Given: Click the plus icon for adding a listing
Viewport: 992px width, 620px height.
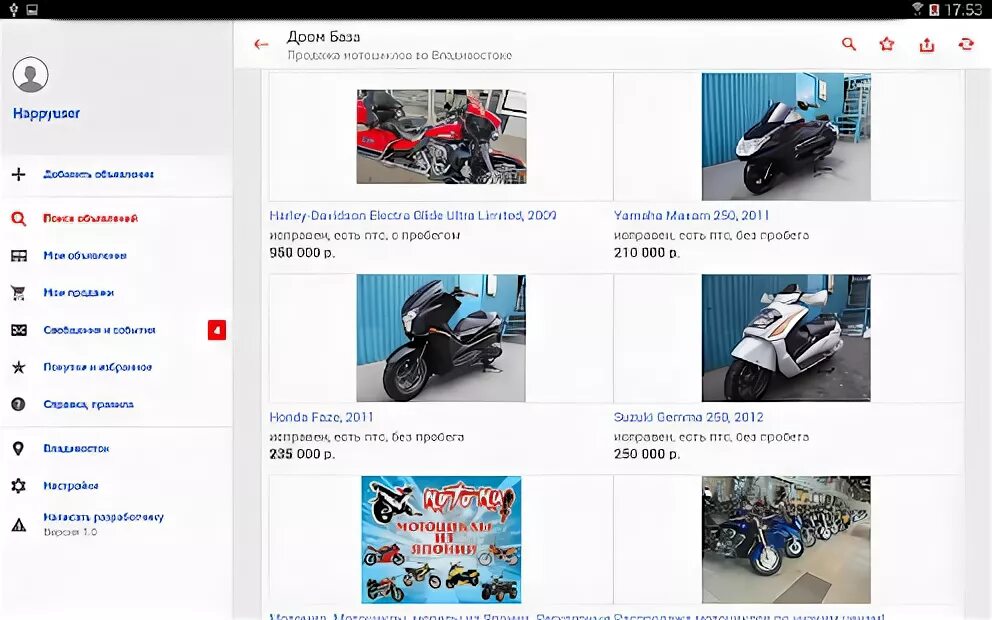Looking at the screenshot, I should click(19, 174).
